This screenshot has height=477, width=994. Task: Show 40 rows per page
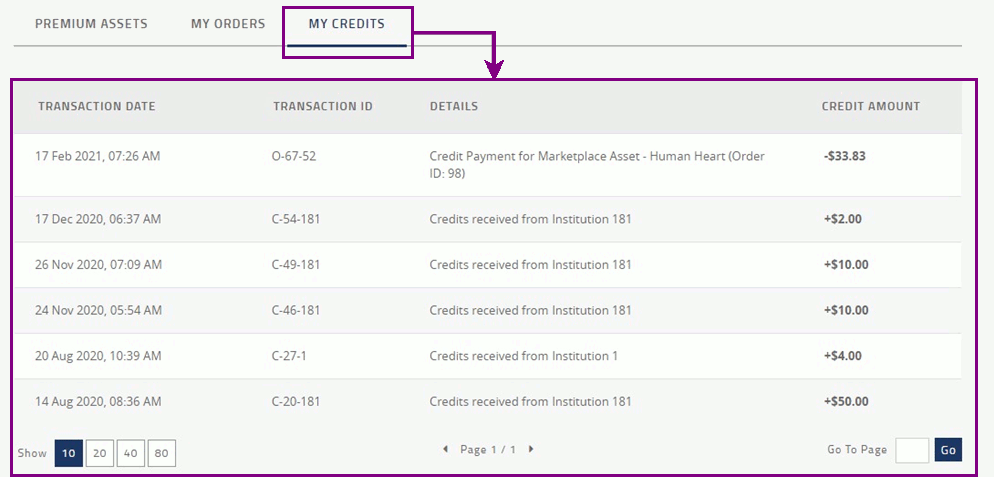pyautogui.click(x=131, y=453)
